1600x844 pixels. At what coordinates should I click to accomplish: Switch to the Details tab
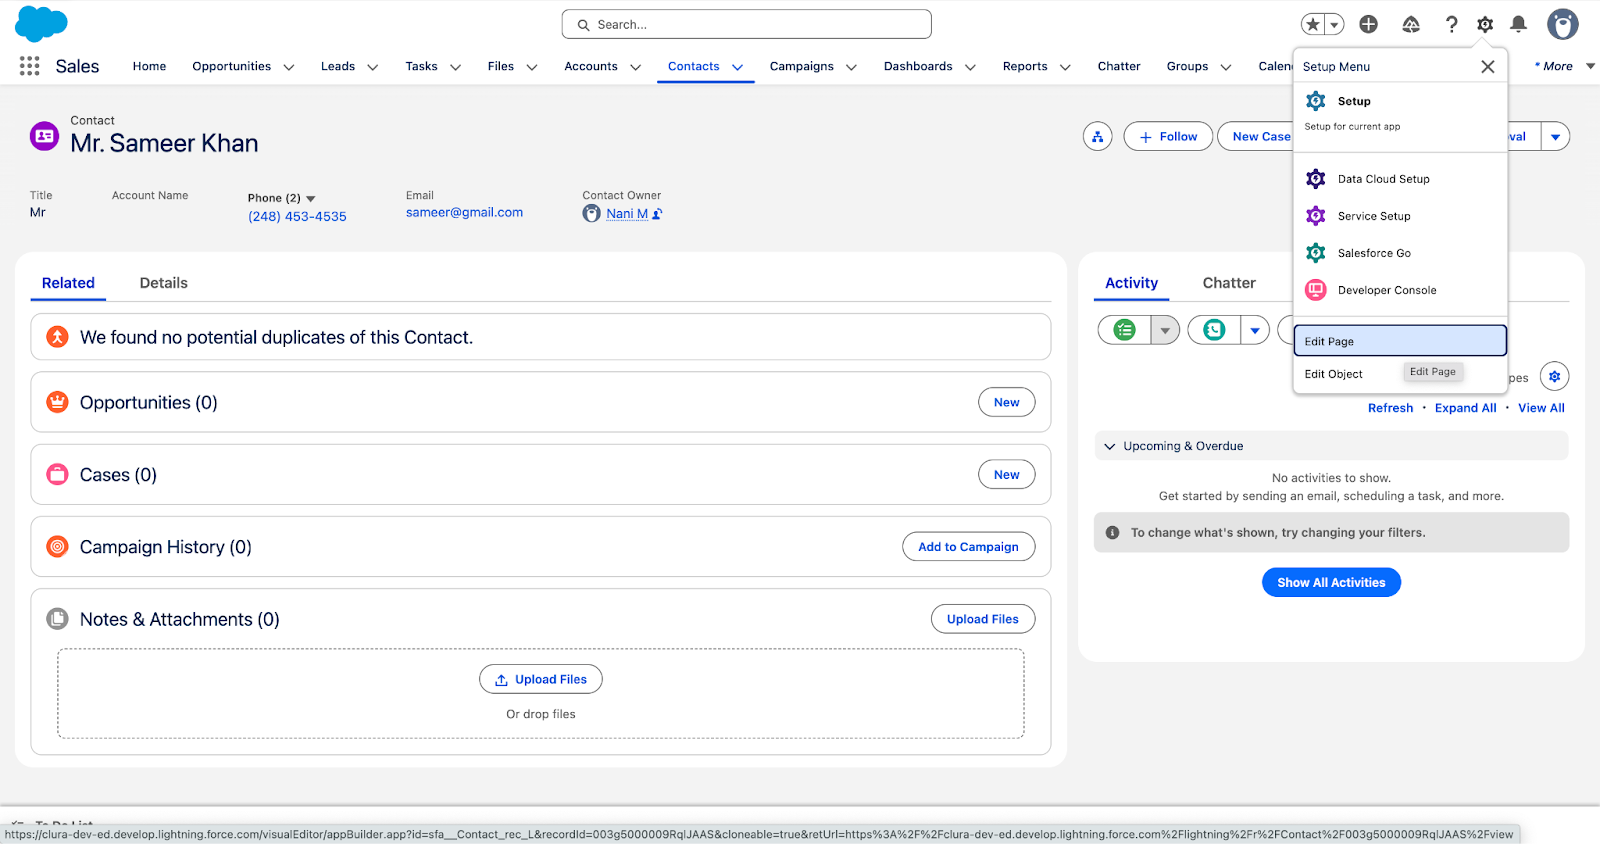tap(164, 283)
